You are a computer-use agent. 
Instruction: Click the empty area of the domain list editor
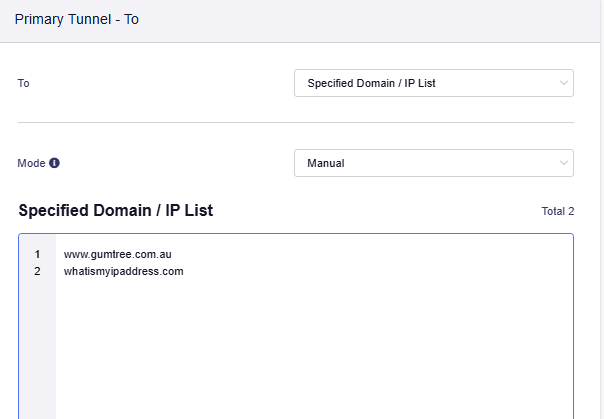point(314,347)
